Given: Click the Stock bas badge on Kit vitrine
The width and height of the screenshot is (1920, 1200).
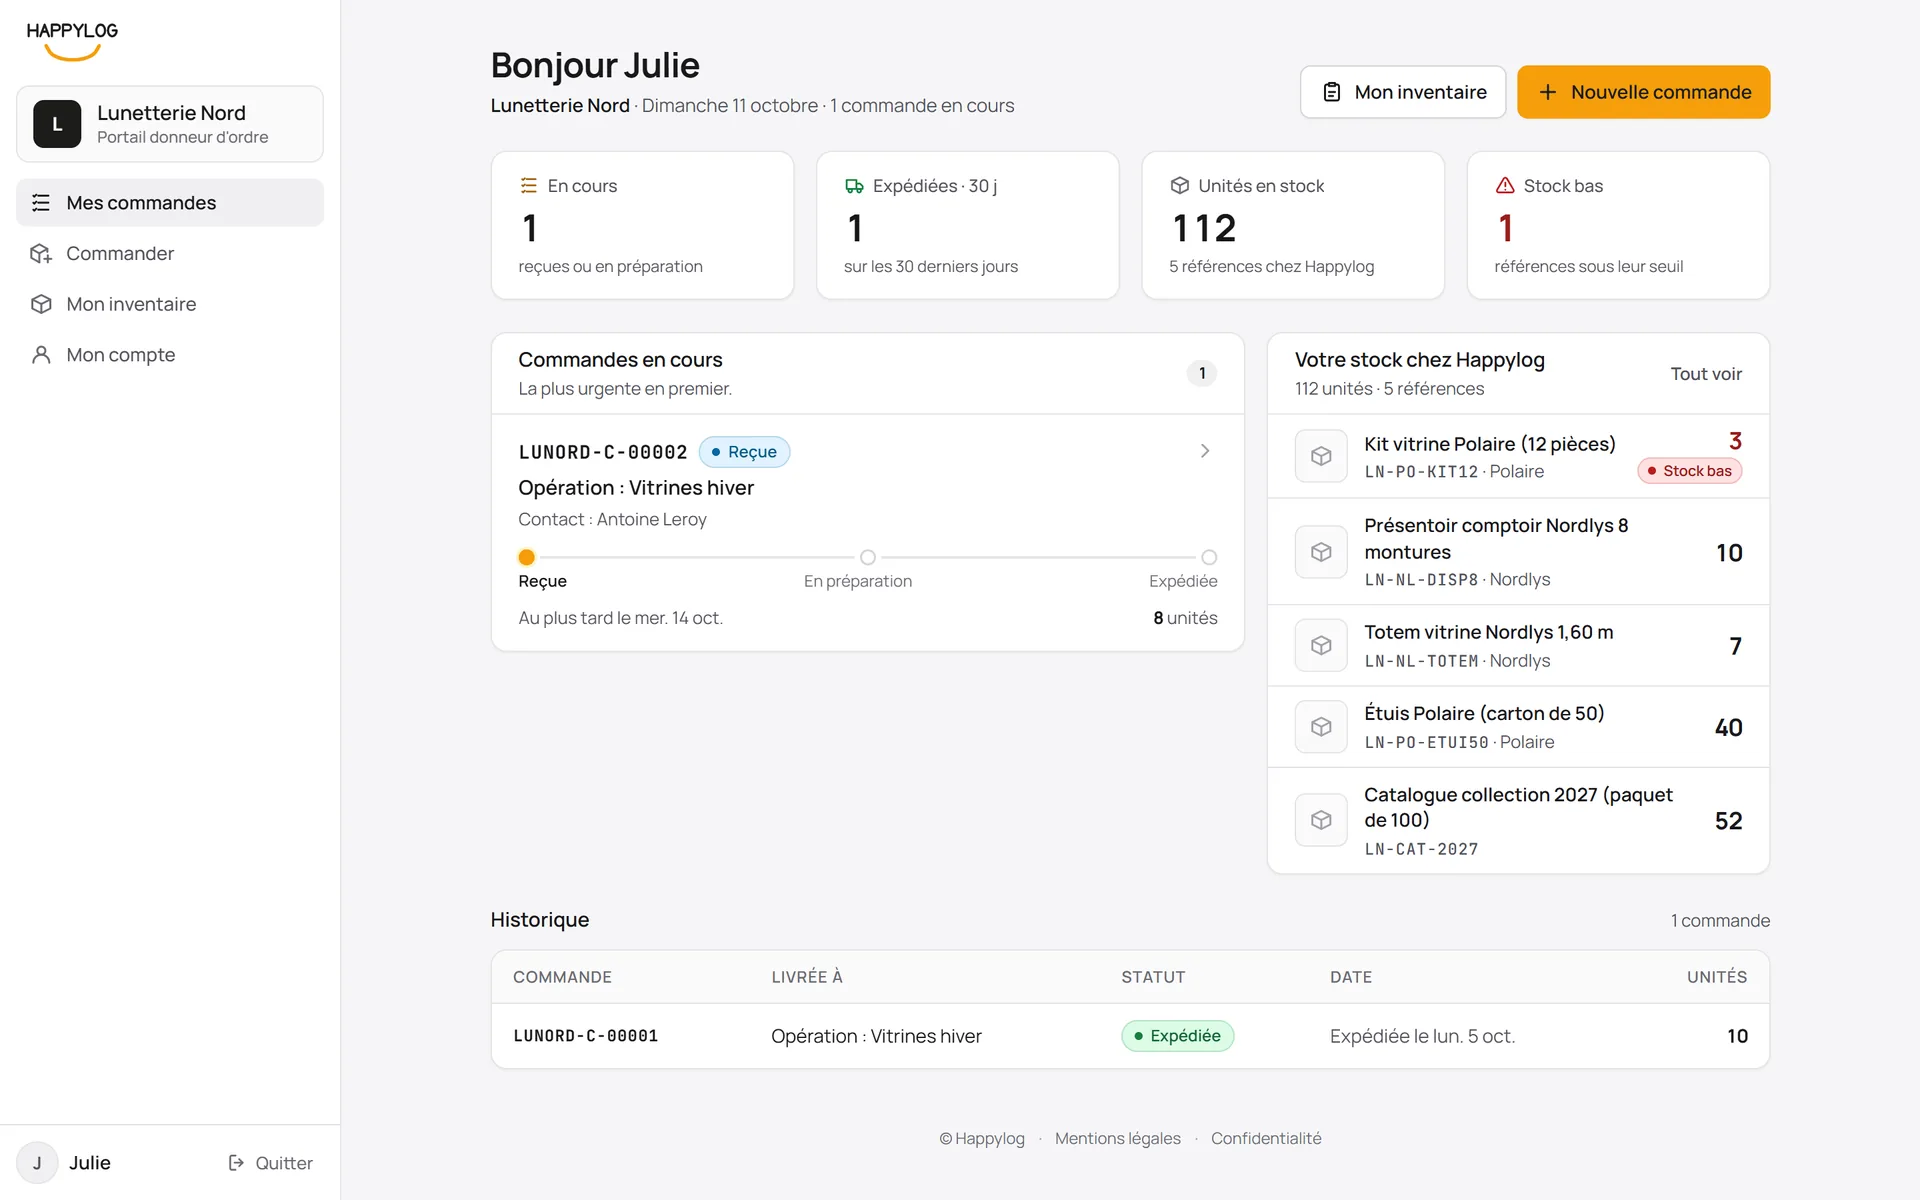Looking at the screenshot, I should pyautogui.click(x=1689, y=471).
